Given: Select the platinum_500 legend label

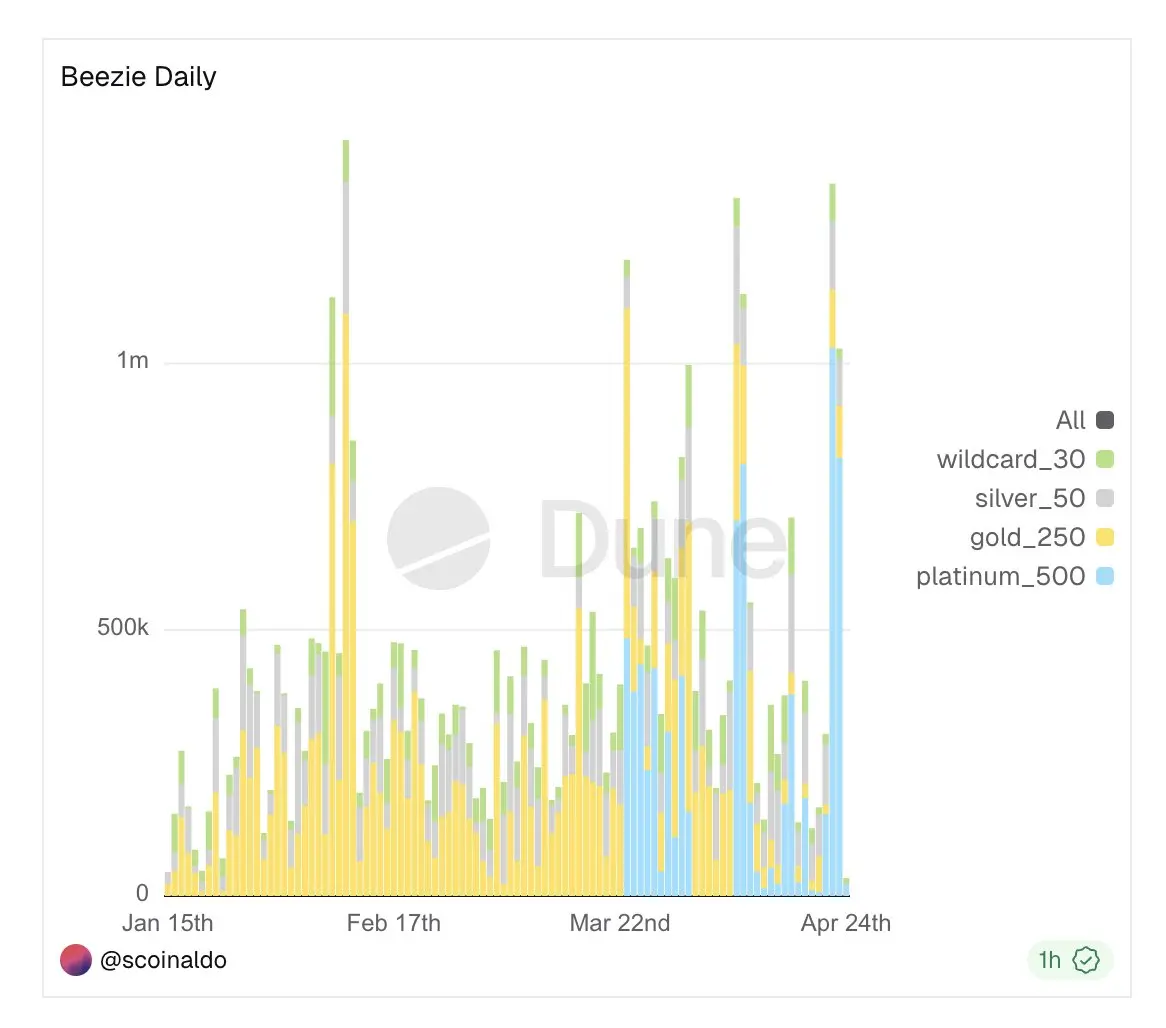Looking at the screenshot, I should [1000, 576].
